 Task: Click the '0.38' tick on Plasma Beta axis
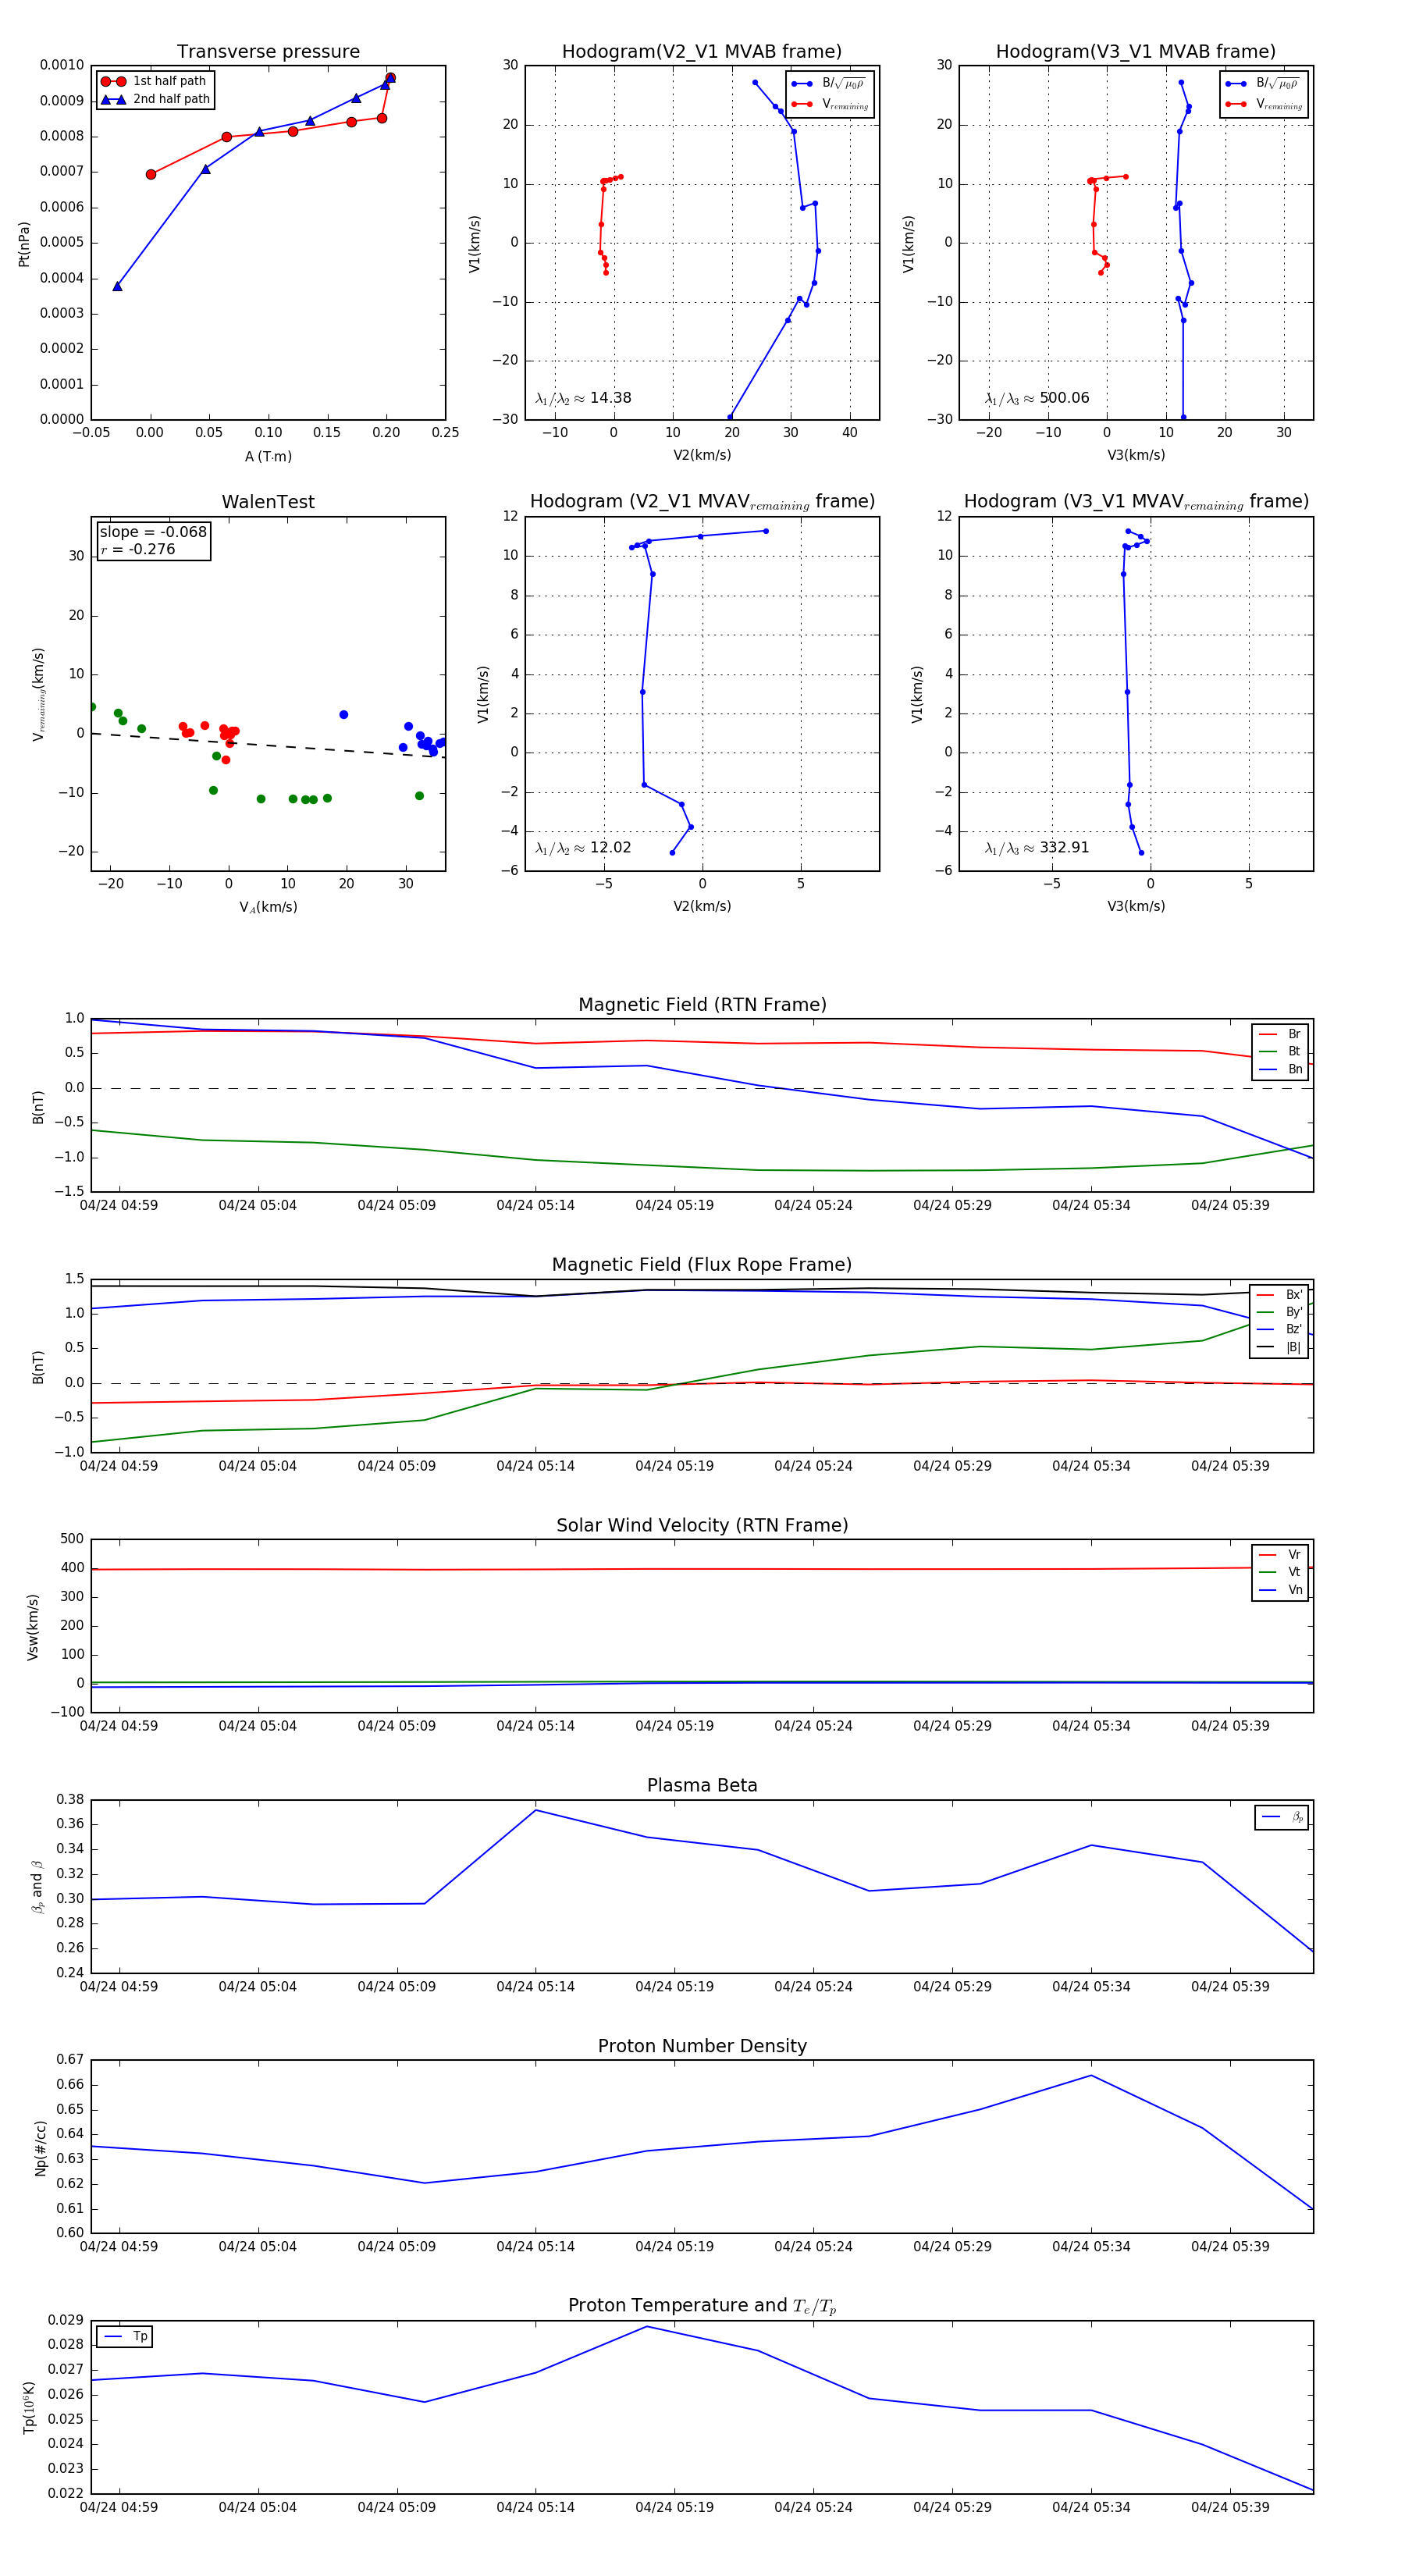[70, 1799]
